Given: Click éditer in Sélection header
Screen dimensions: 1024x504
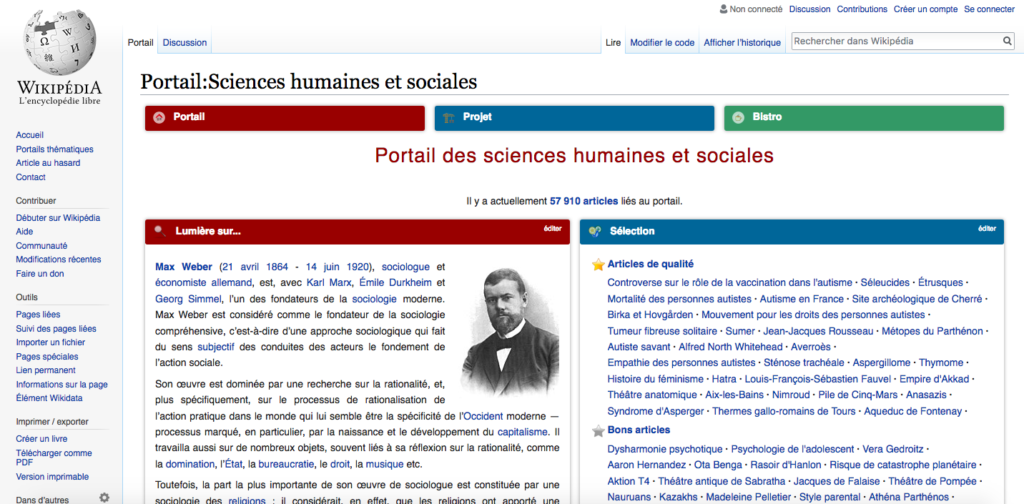Looking at the screenshot, I should point(987,228).
